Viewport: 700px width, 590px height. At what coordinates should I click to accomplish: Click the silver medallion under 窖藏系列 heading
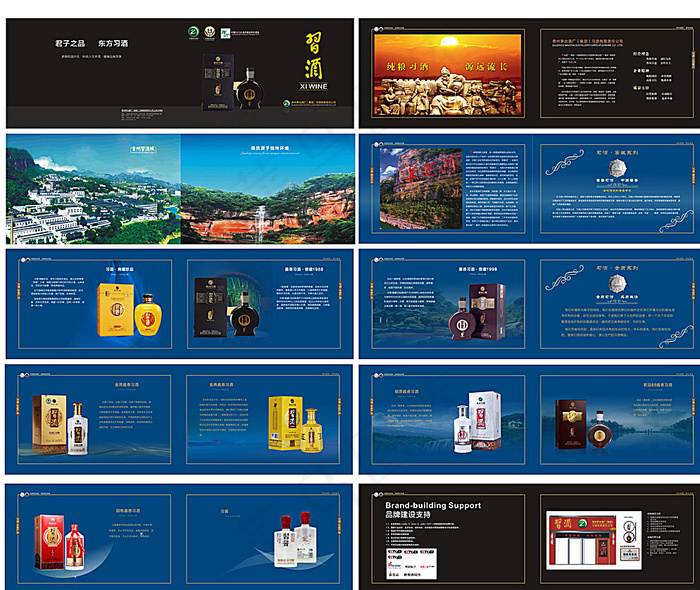617,168
